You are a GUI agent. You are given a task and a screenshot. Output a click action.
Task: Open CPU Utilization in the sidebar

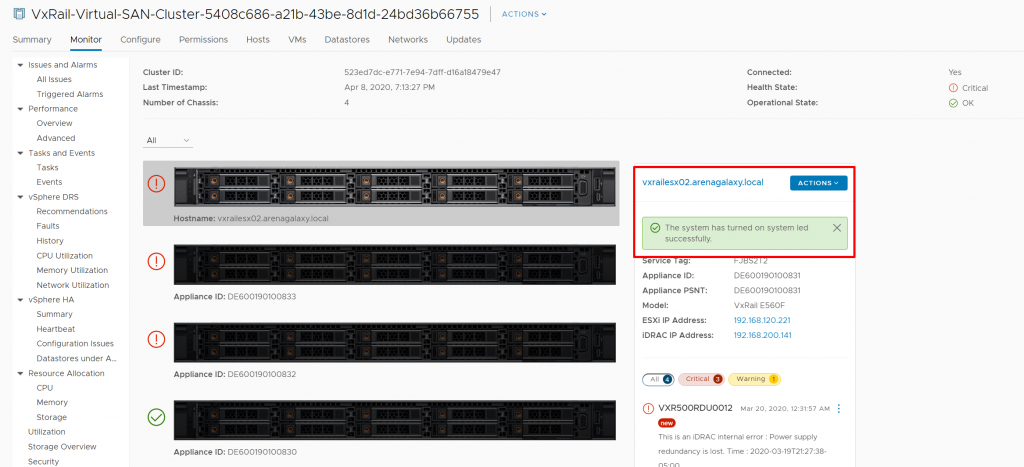coord(65,256)
